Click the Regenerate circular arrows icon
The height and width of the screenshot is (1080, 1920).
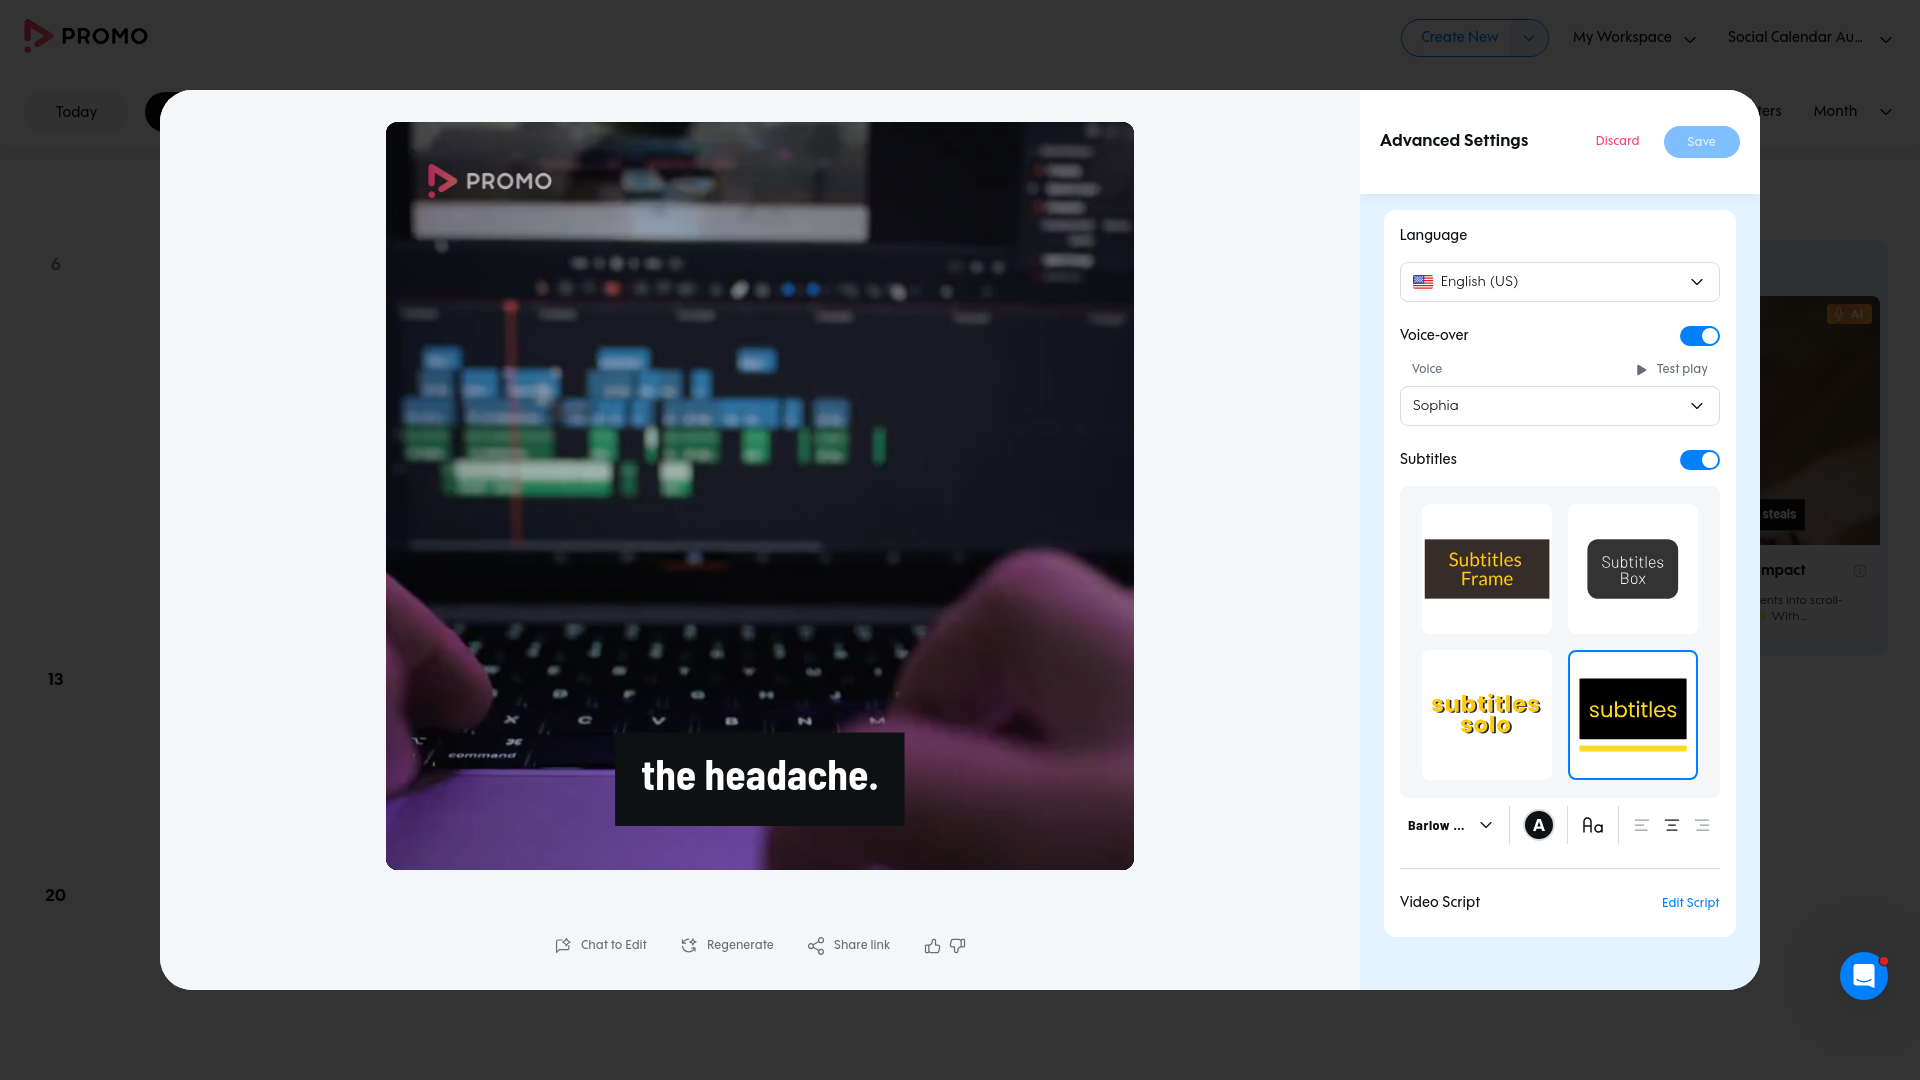pyautogui.click(x=689, y=945)
